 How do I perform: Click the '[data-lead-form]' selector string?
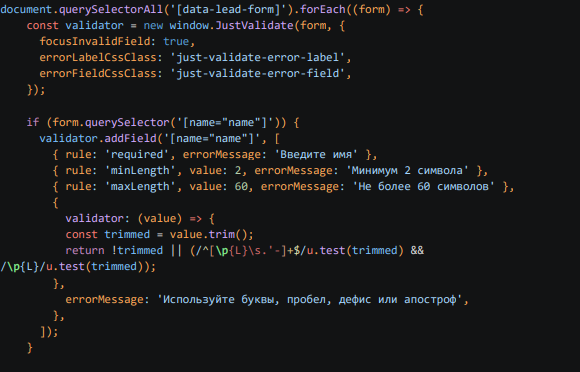[228, 9]
